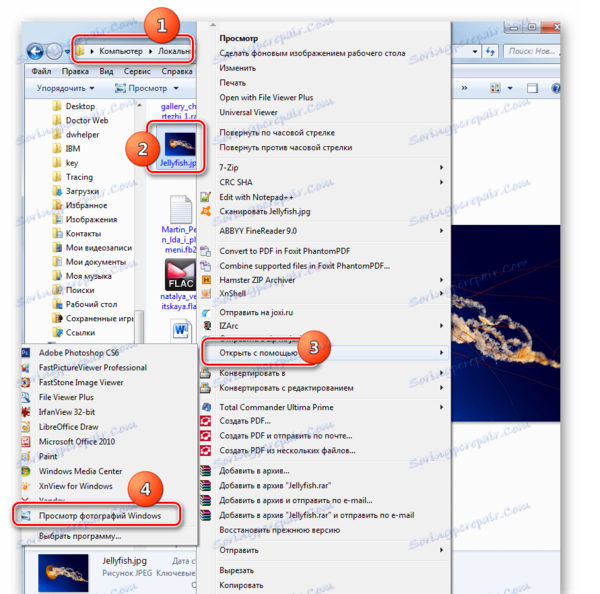Choose Вырезать in context menu

[236, 571]
